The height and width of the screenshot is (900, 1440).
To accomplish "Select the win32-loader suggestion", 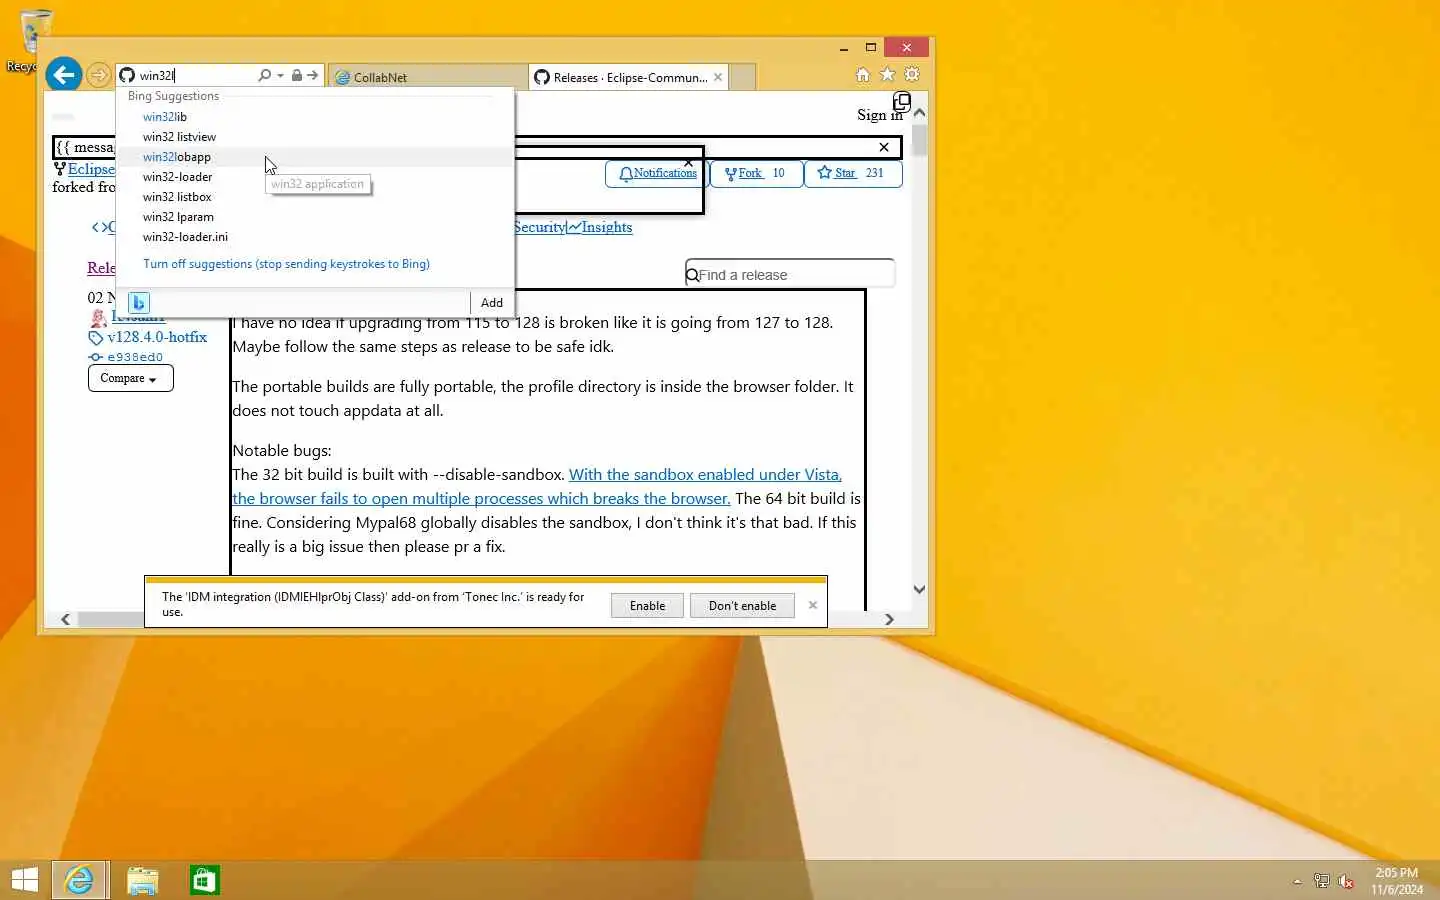I will point(315,177).
